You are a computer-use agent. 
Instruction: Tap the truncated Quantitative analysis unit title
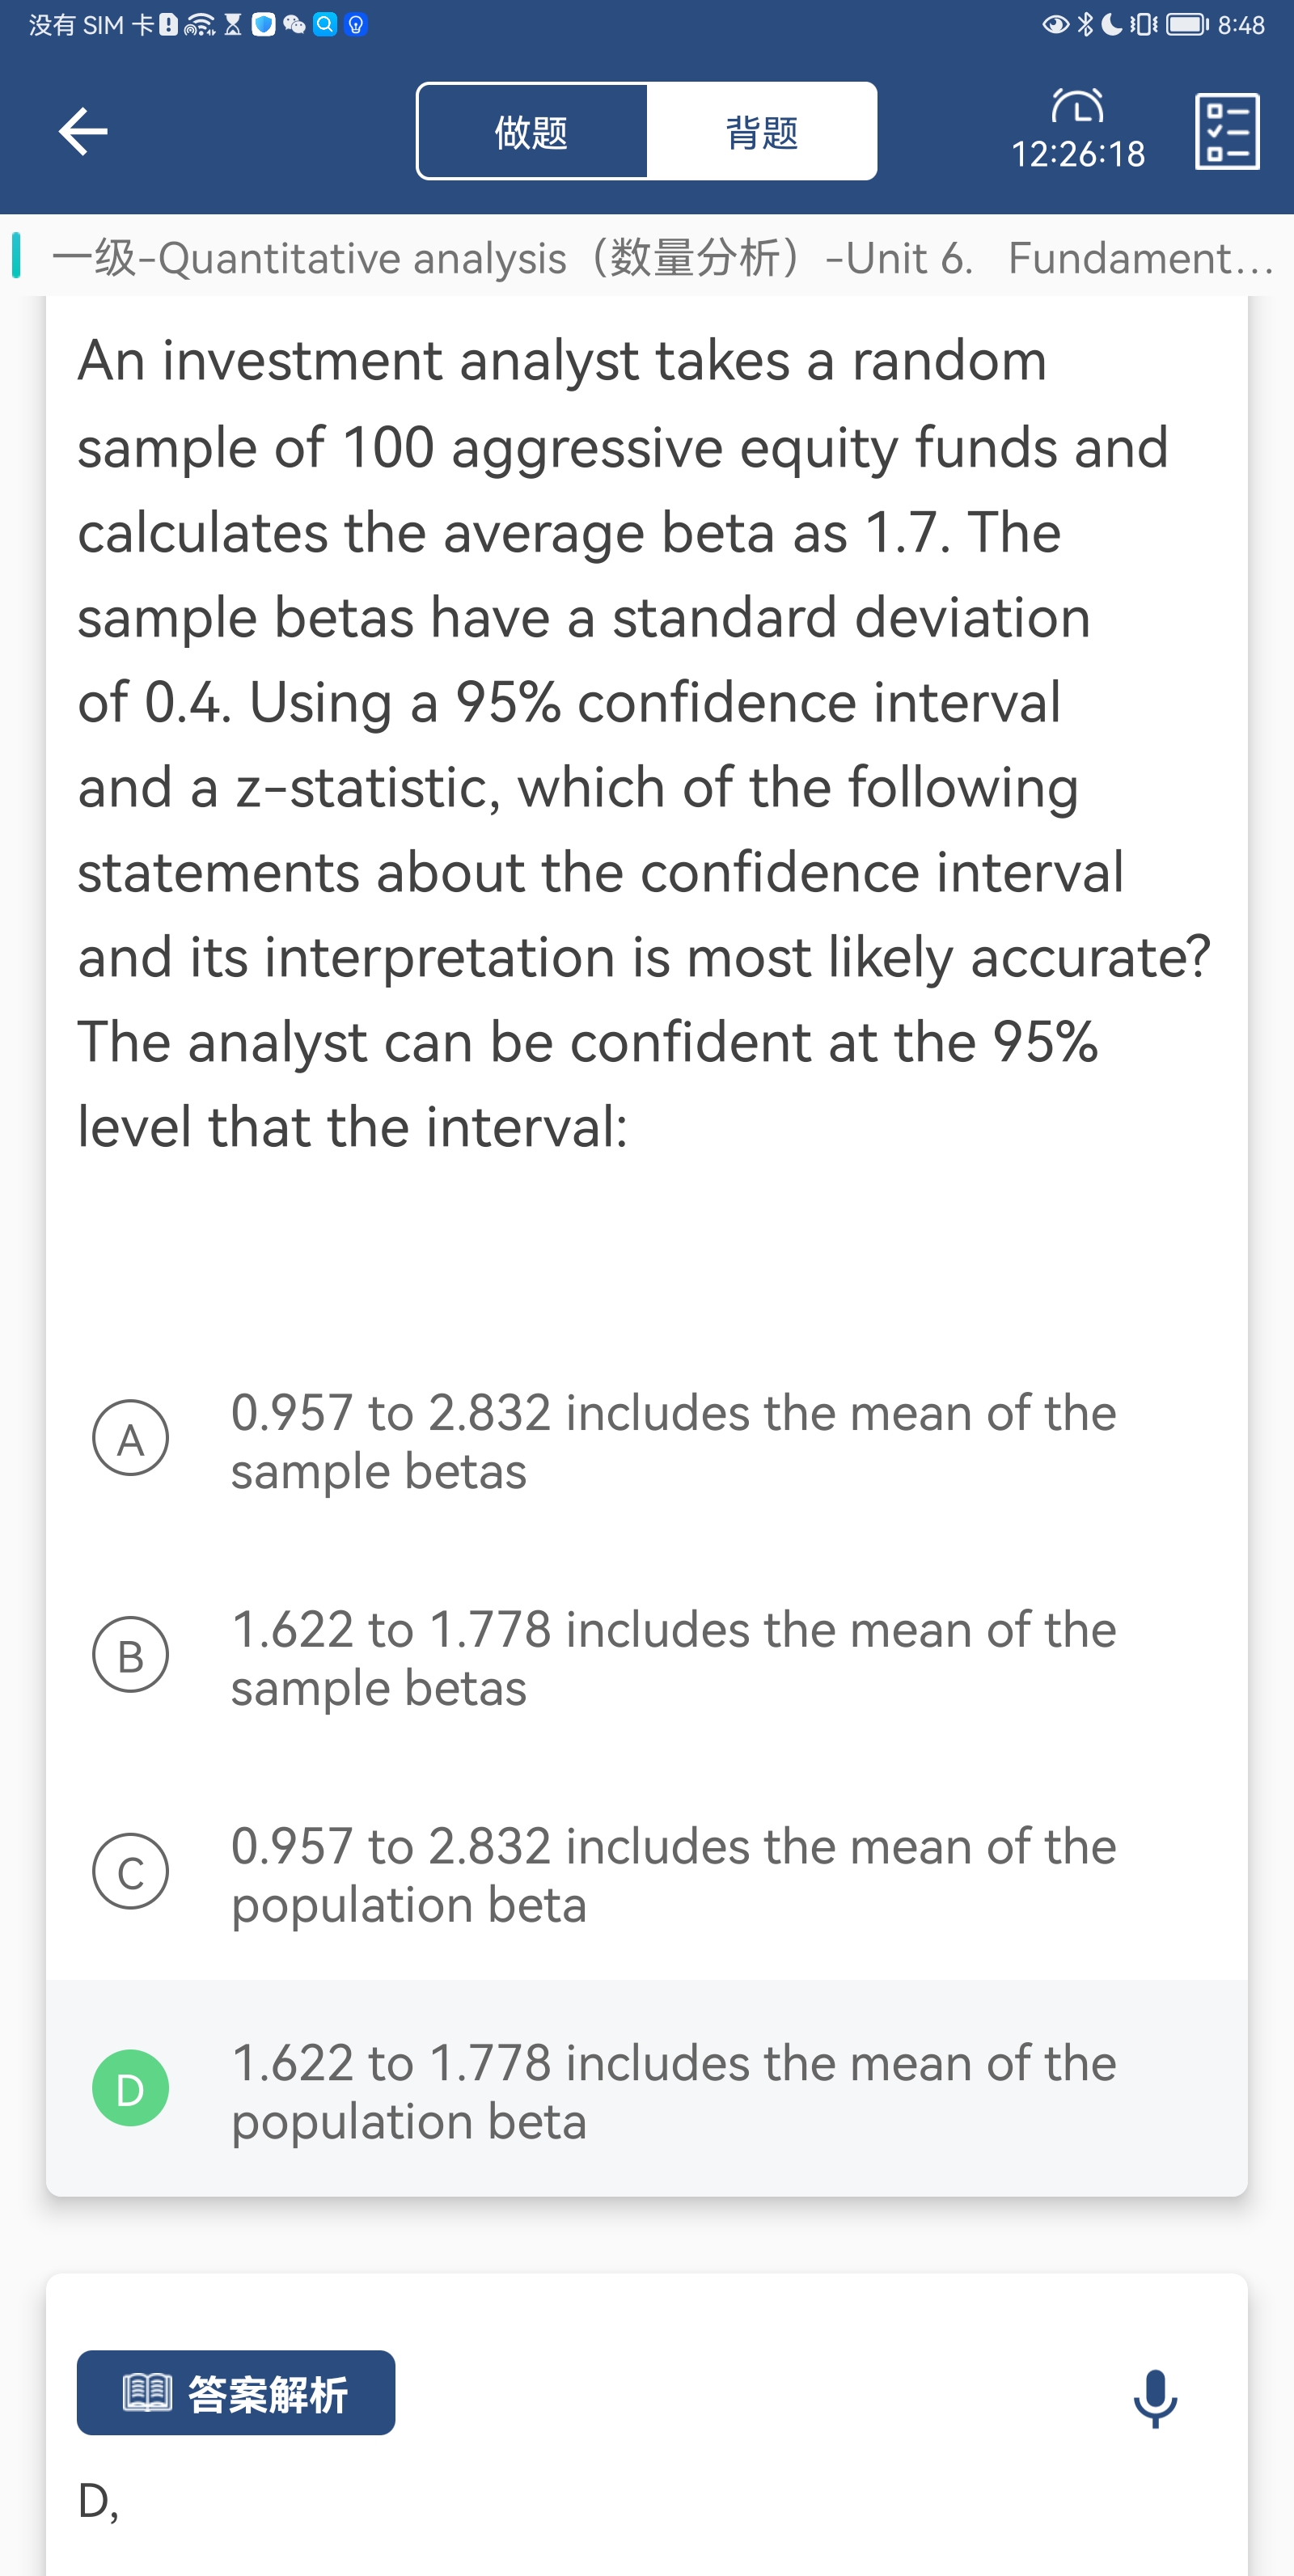click(x=660, y=258)
